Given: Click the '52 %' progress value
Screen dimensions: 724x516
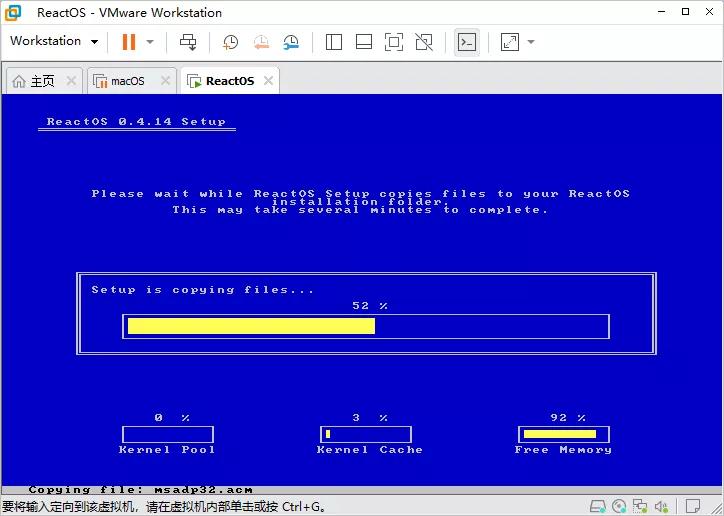Looking at the screenshot, I should click(x=370, y=306).
